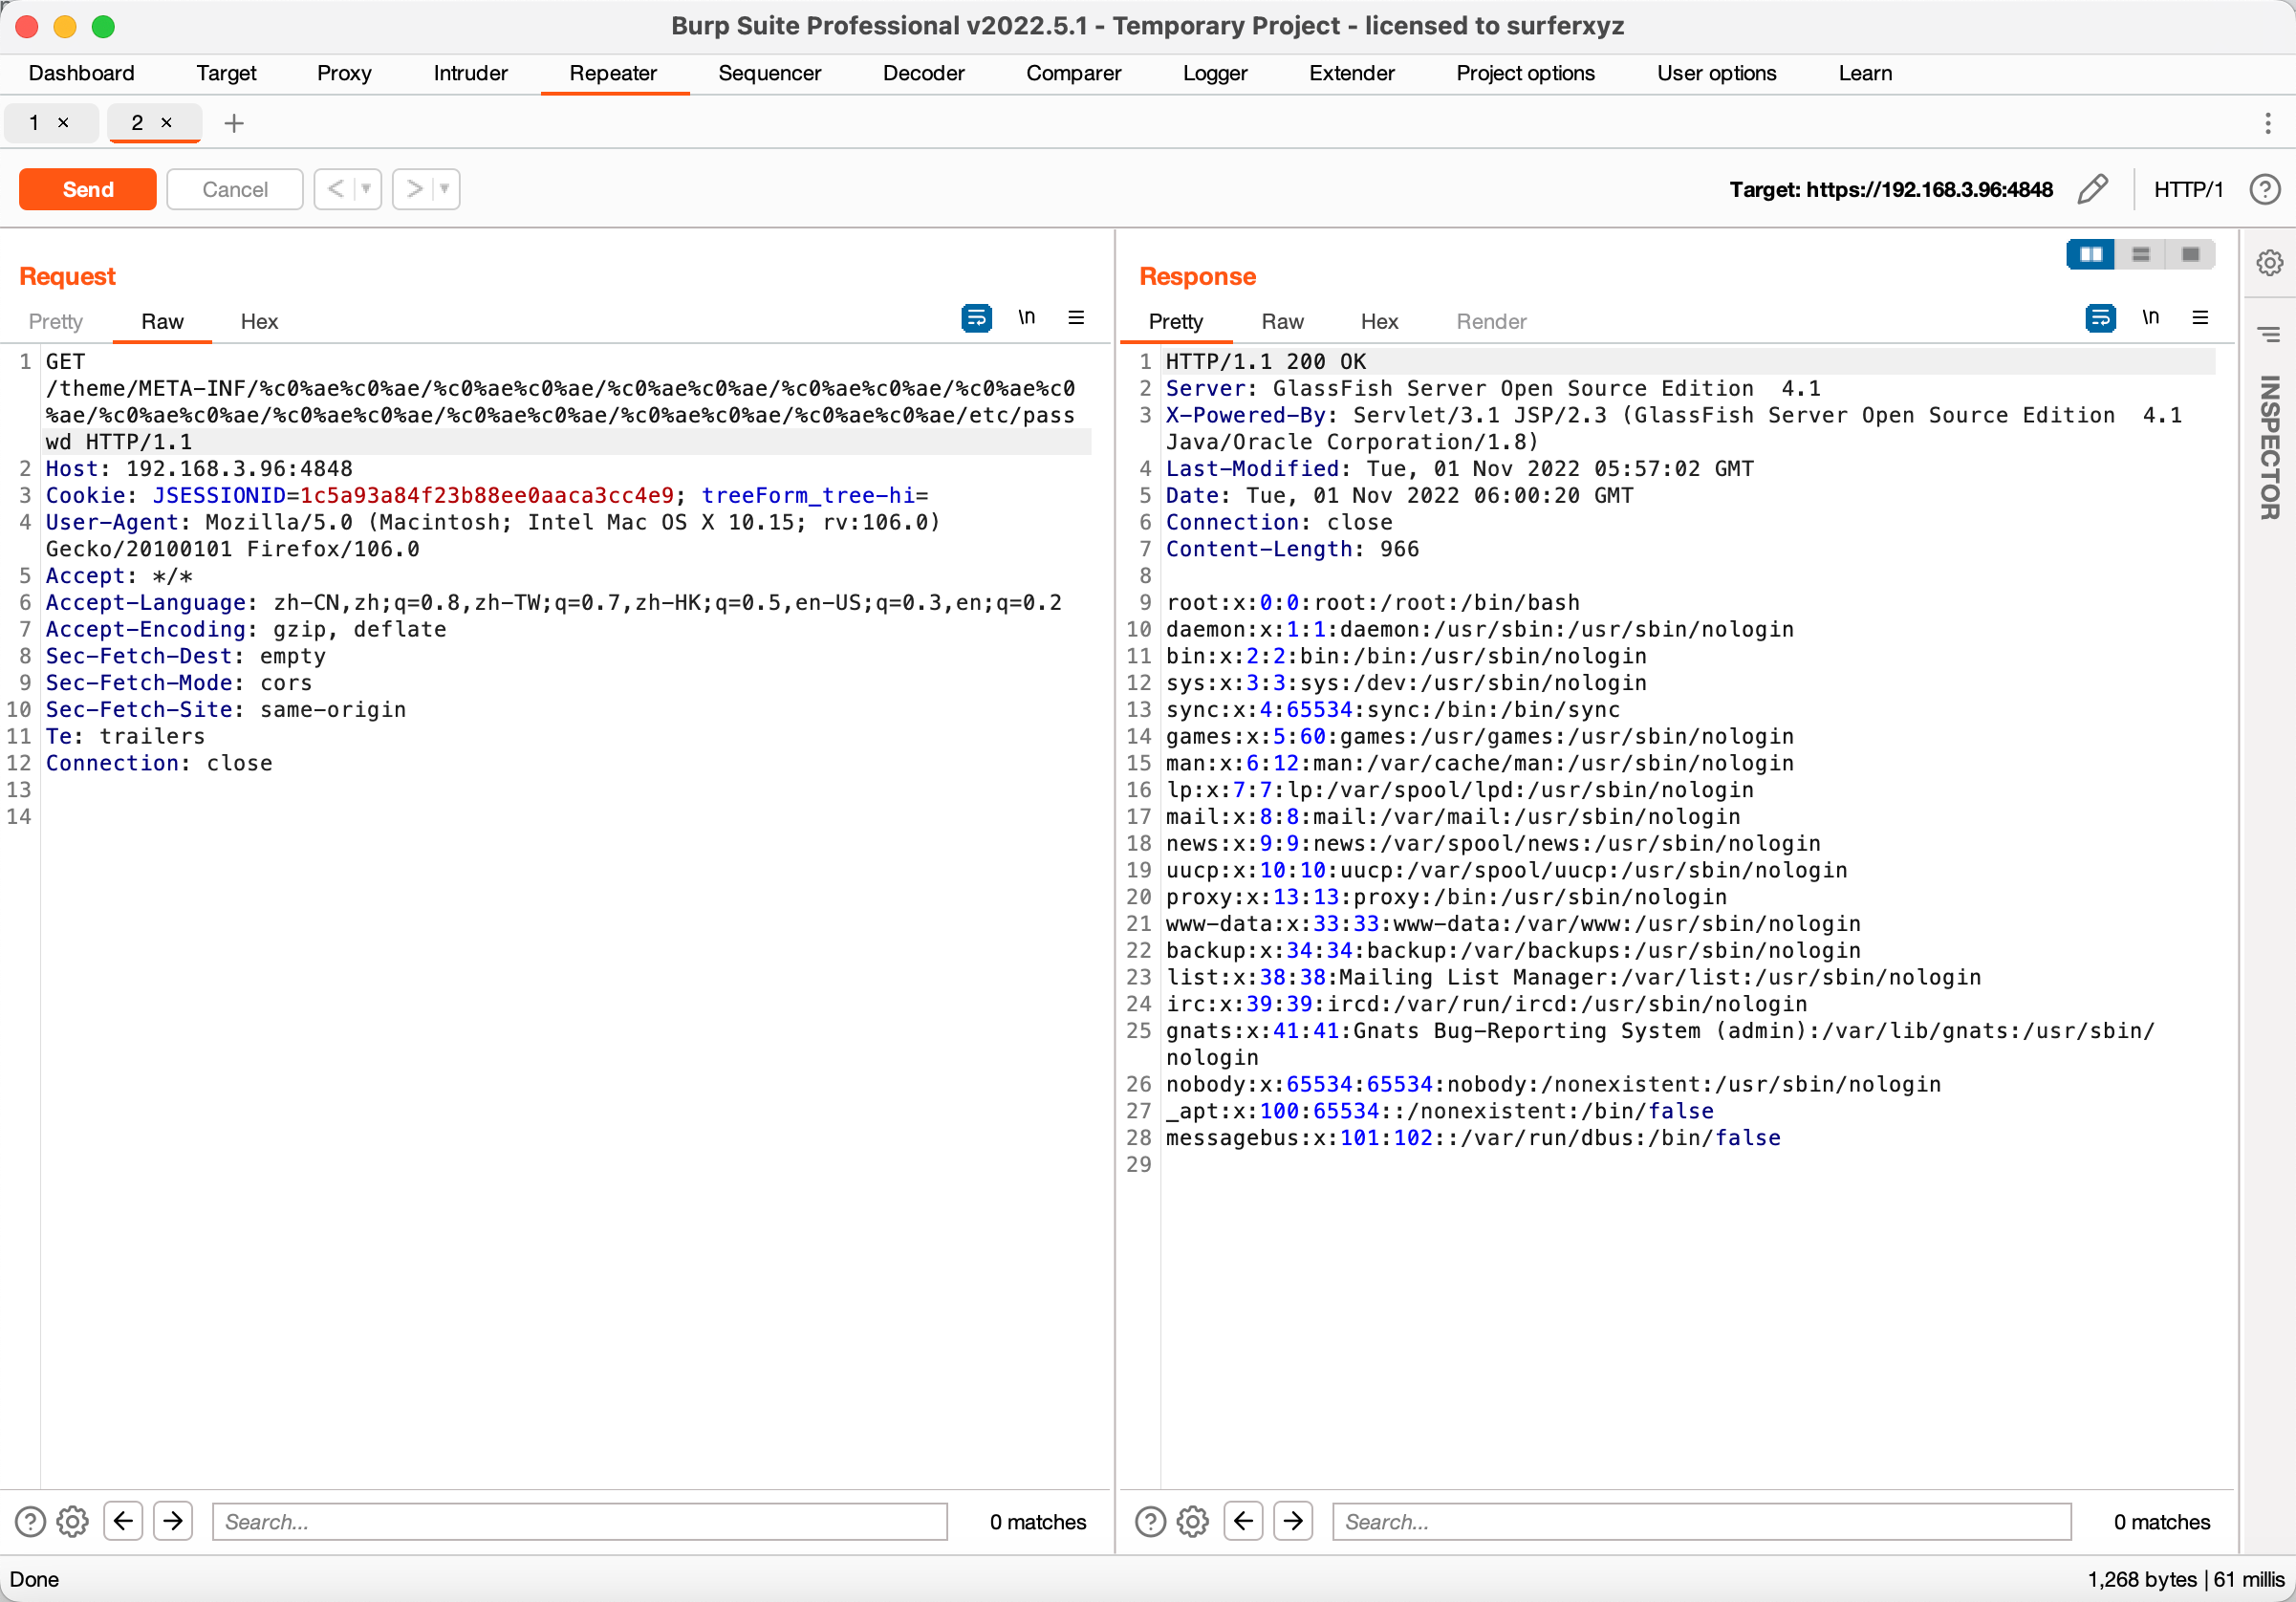Viewport: 2296px width, 1602px height.
Task: Open the response panel hamburger menu icon
Action: point(2200,318)
